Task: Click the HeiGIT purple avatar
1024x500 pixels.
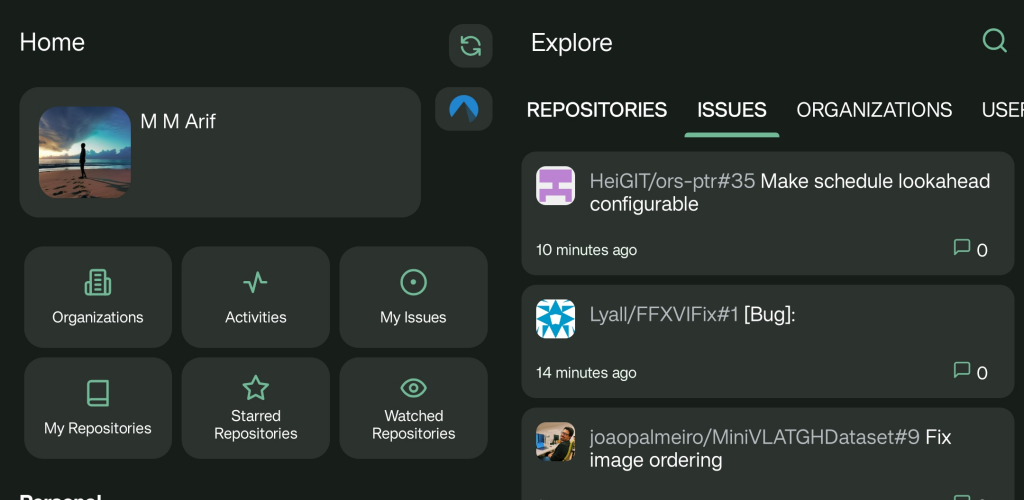Action: (x=555, y=186)
